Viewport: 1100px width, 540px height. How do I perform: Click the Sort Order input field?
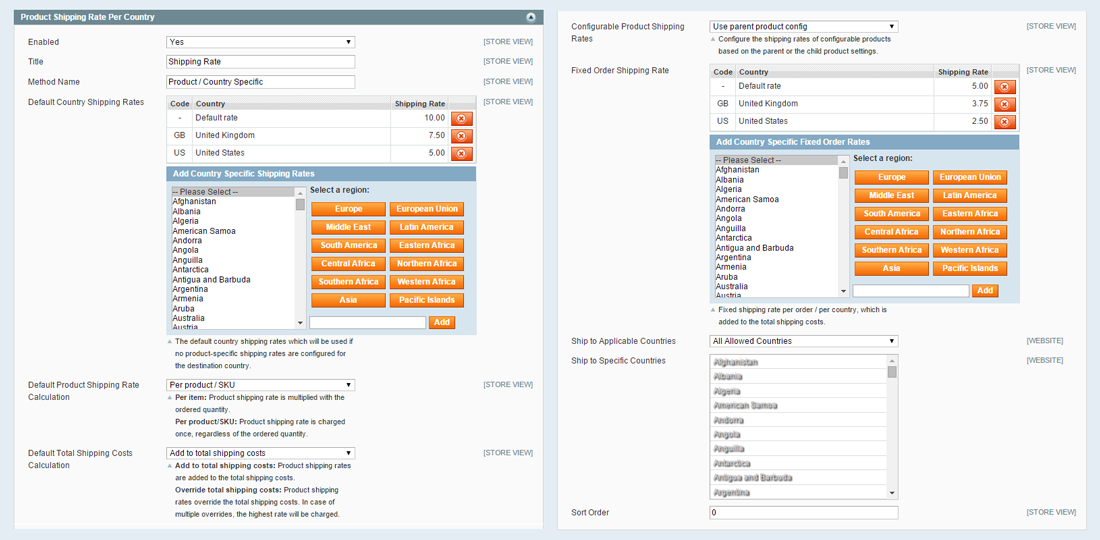(803, 513)
